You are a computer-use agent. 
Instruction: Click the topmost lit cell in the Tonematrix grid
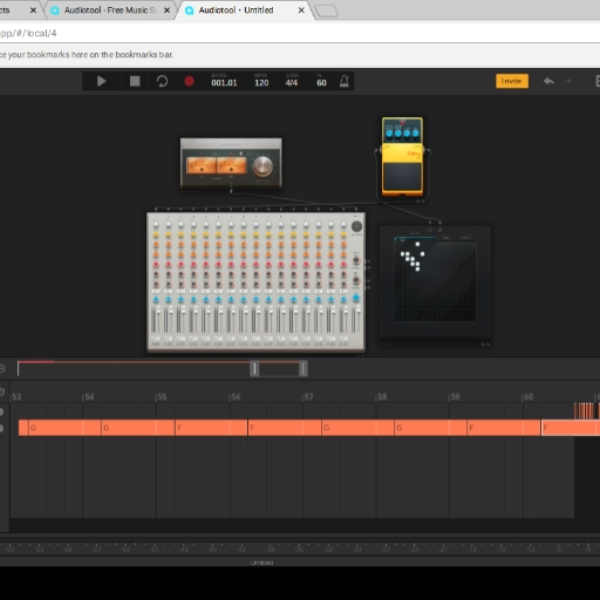tap(417, 244)
